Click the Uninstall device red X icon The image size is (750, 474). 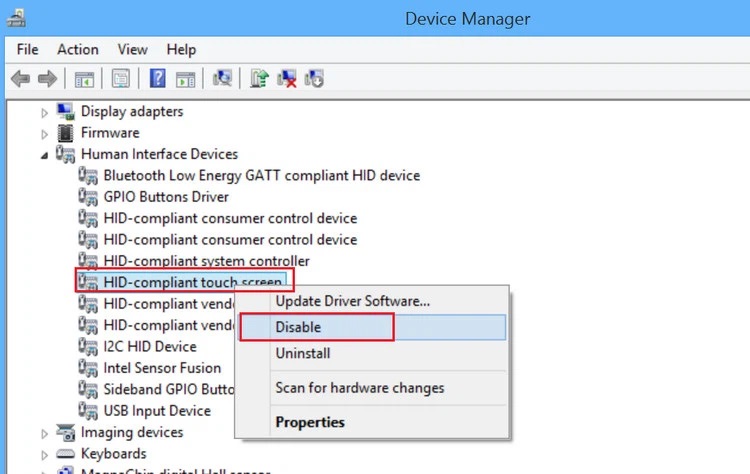pos(287,78)
